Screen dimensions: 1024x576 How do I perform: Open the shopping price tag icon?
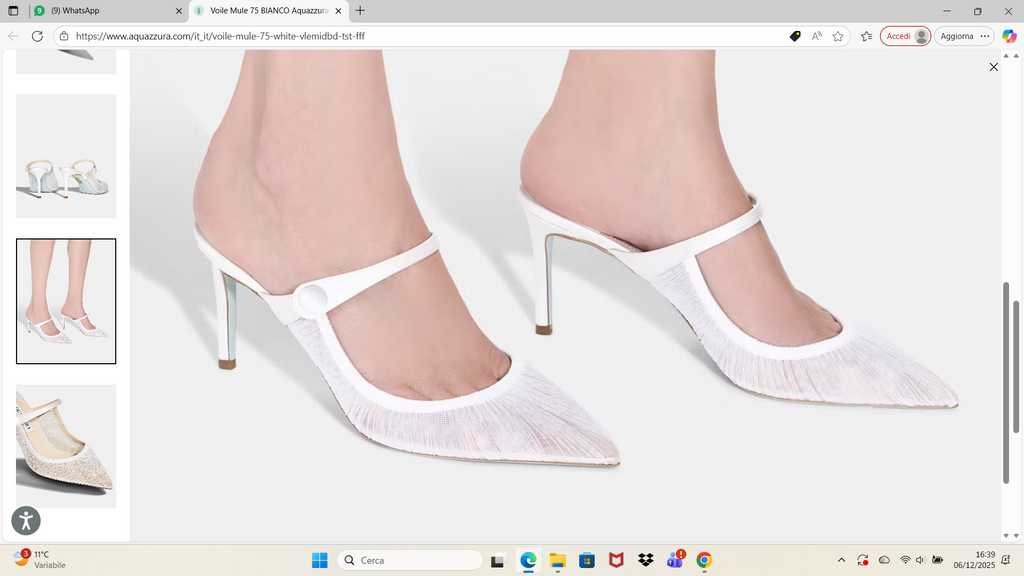click(795, 36)
